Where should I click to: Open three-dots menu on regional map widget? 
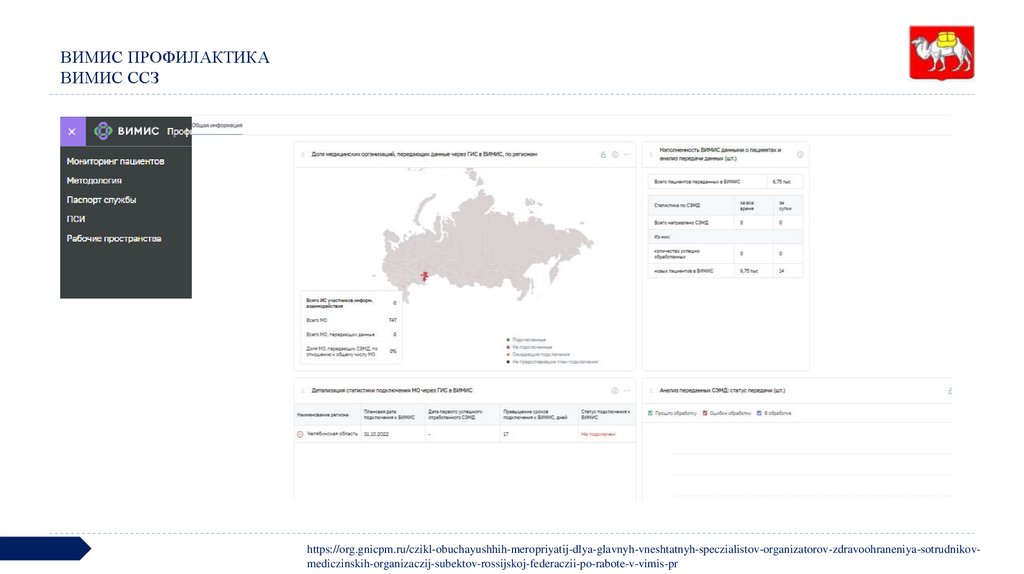(627, 155)
